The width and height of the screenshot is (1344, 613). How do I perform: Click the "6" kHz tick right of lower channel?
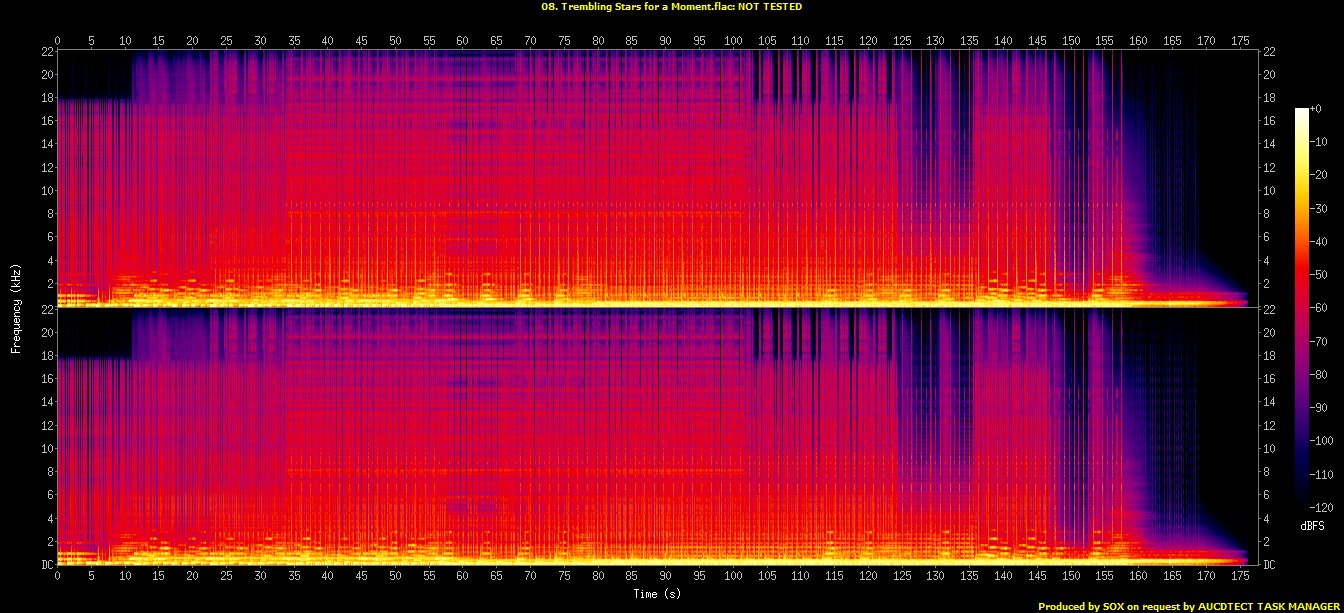[x=1266, y=495]
